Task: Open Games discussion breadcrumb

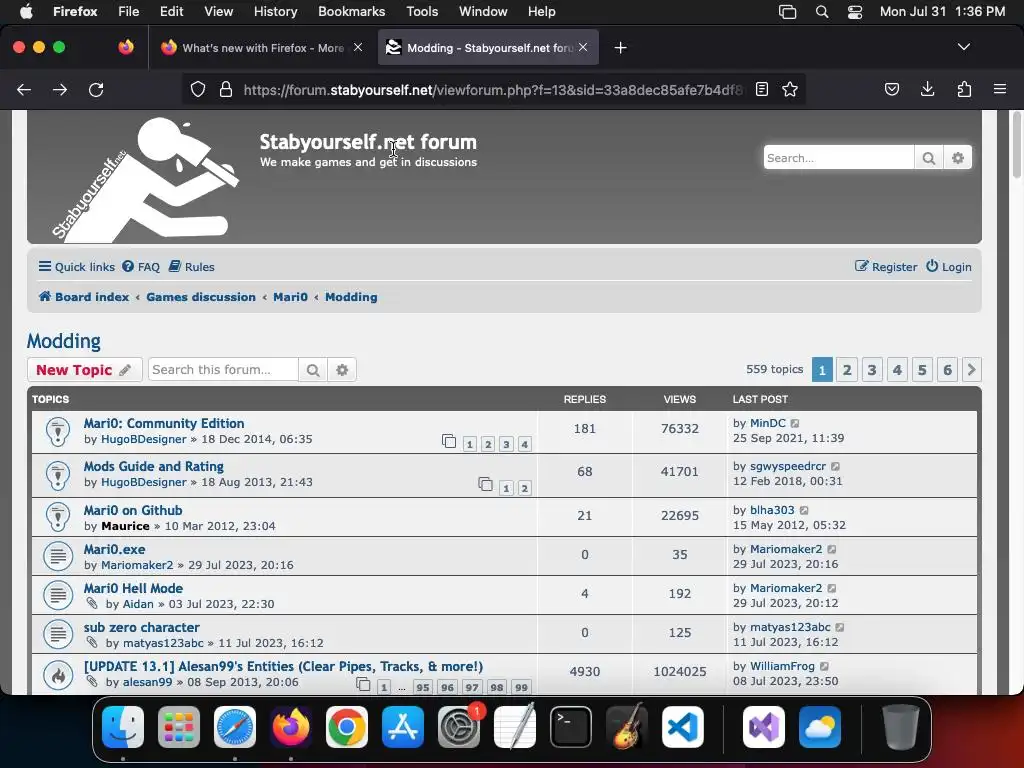Action: (201, 296)
